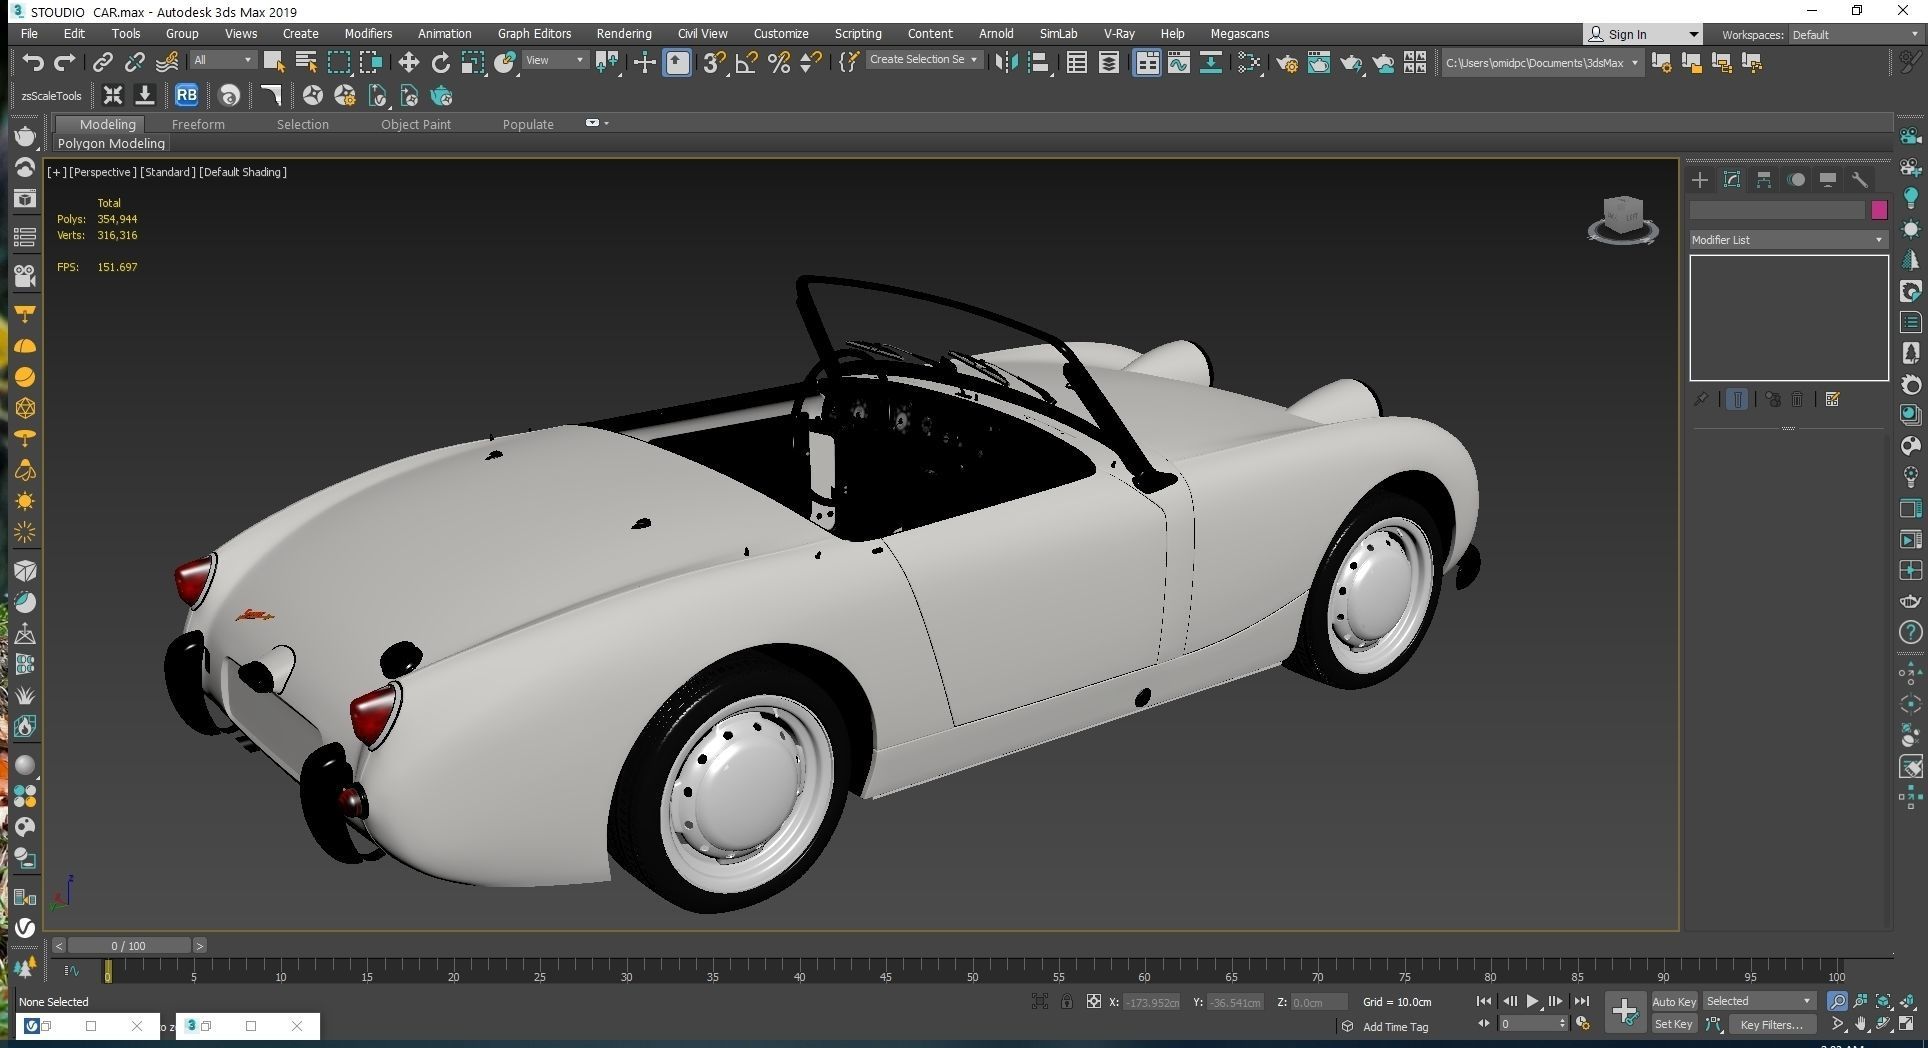This screenshot has height=1048, width=1928.
Task: Click the Redo arrow icon
Action: 65,63
